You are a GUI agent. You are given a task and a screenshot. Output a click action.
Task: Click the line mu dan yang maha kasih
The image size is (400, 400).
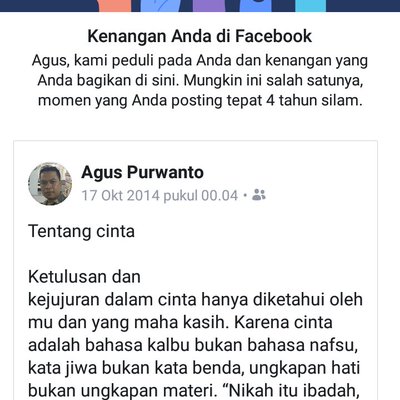180,323
